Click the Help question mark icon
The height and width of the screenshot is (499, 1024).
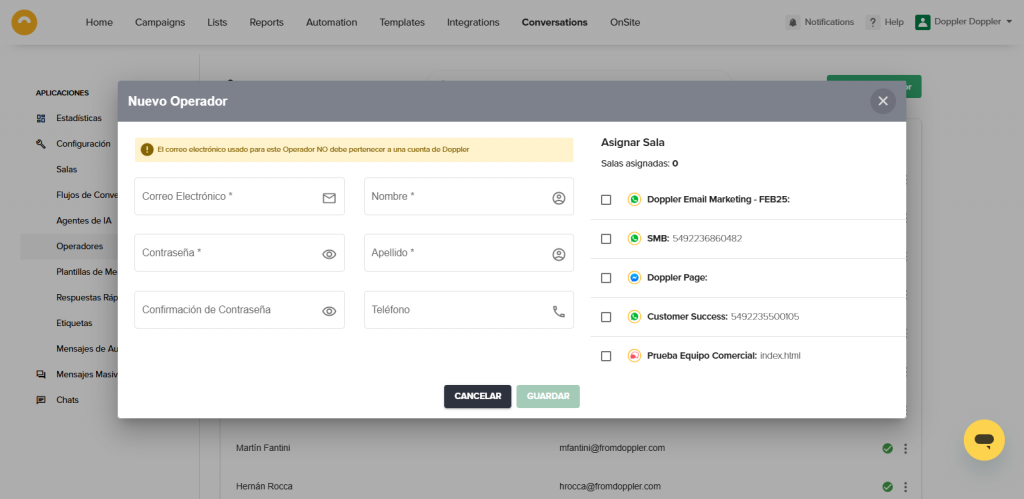pos(872,22)
